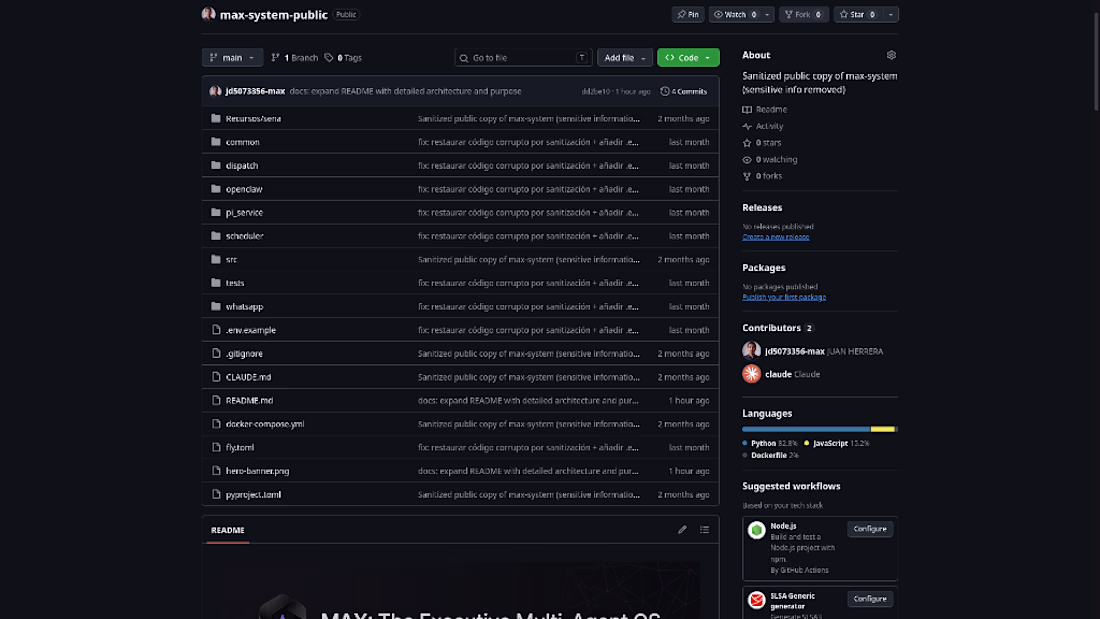Open the docker-compose.yml file
1100x619 pixels.
265,424
